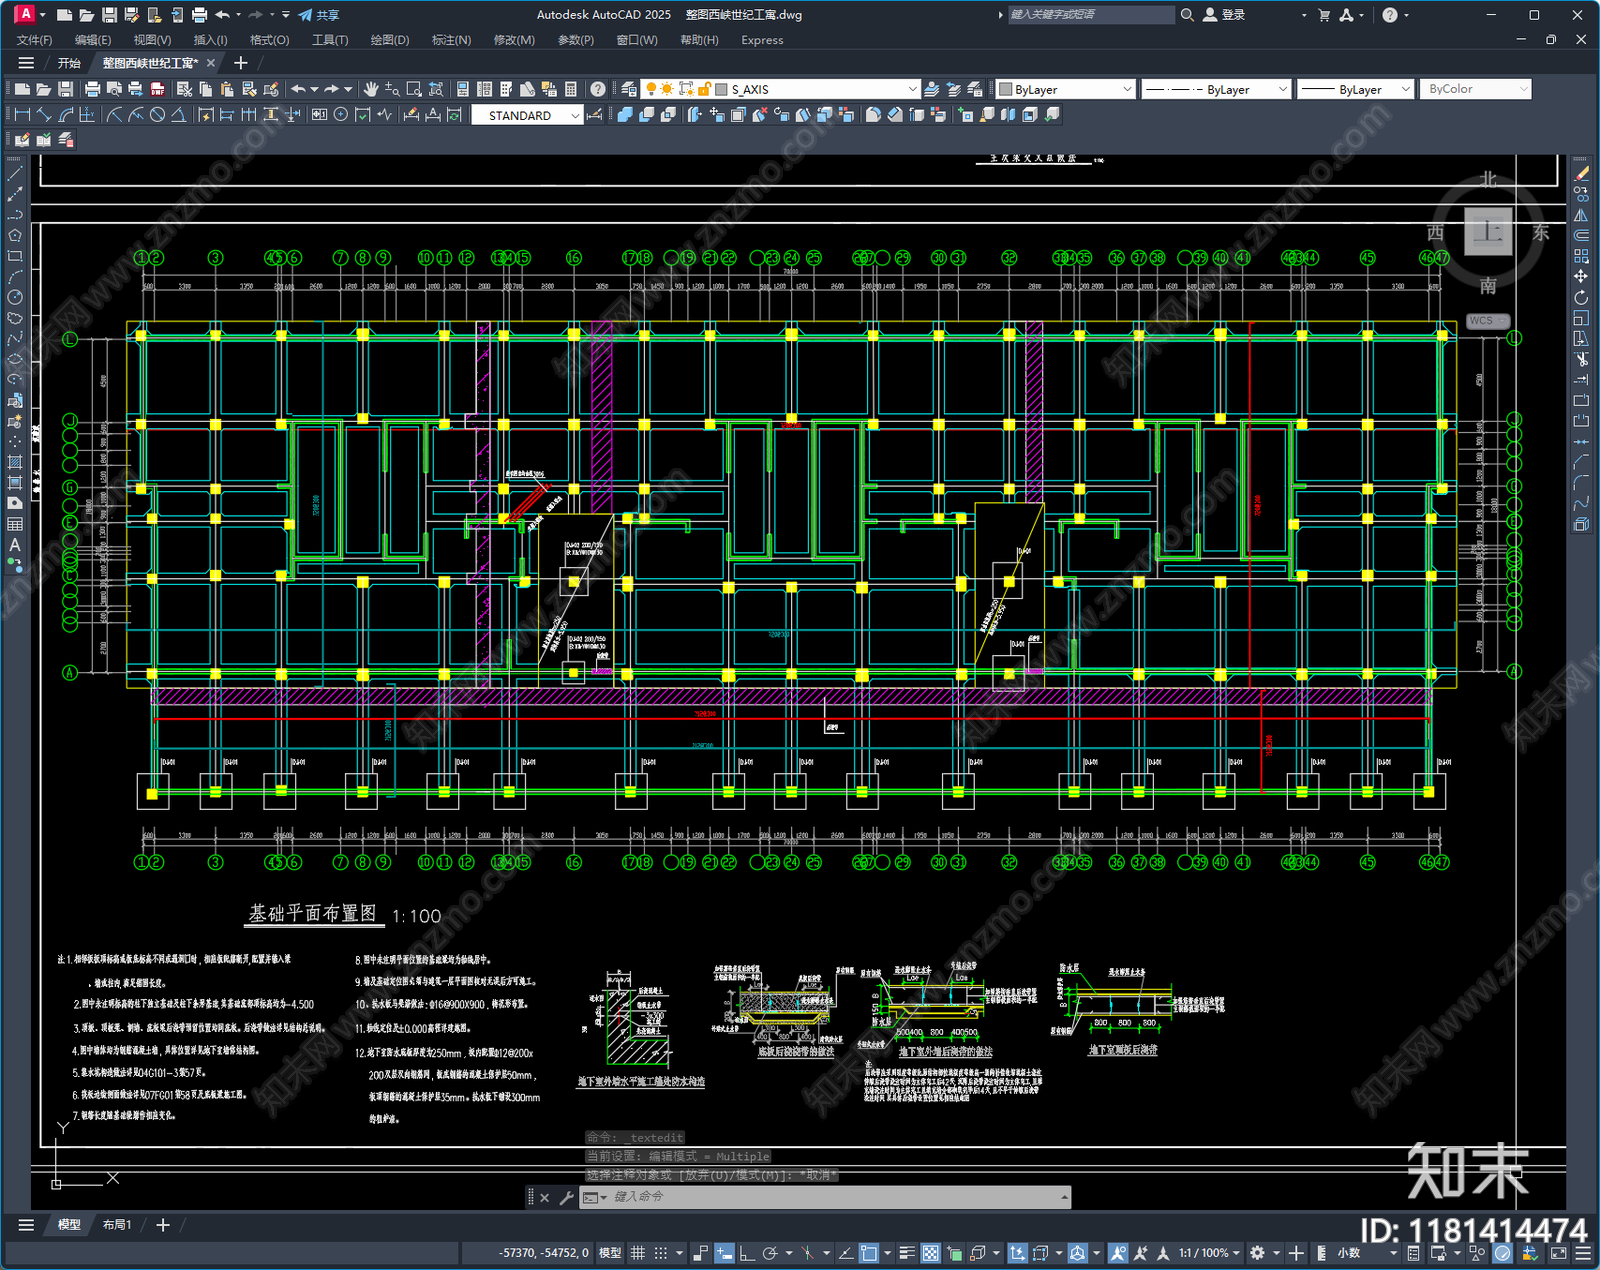Open the 绘图(D) menu

coord(390,40)
